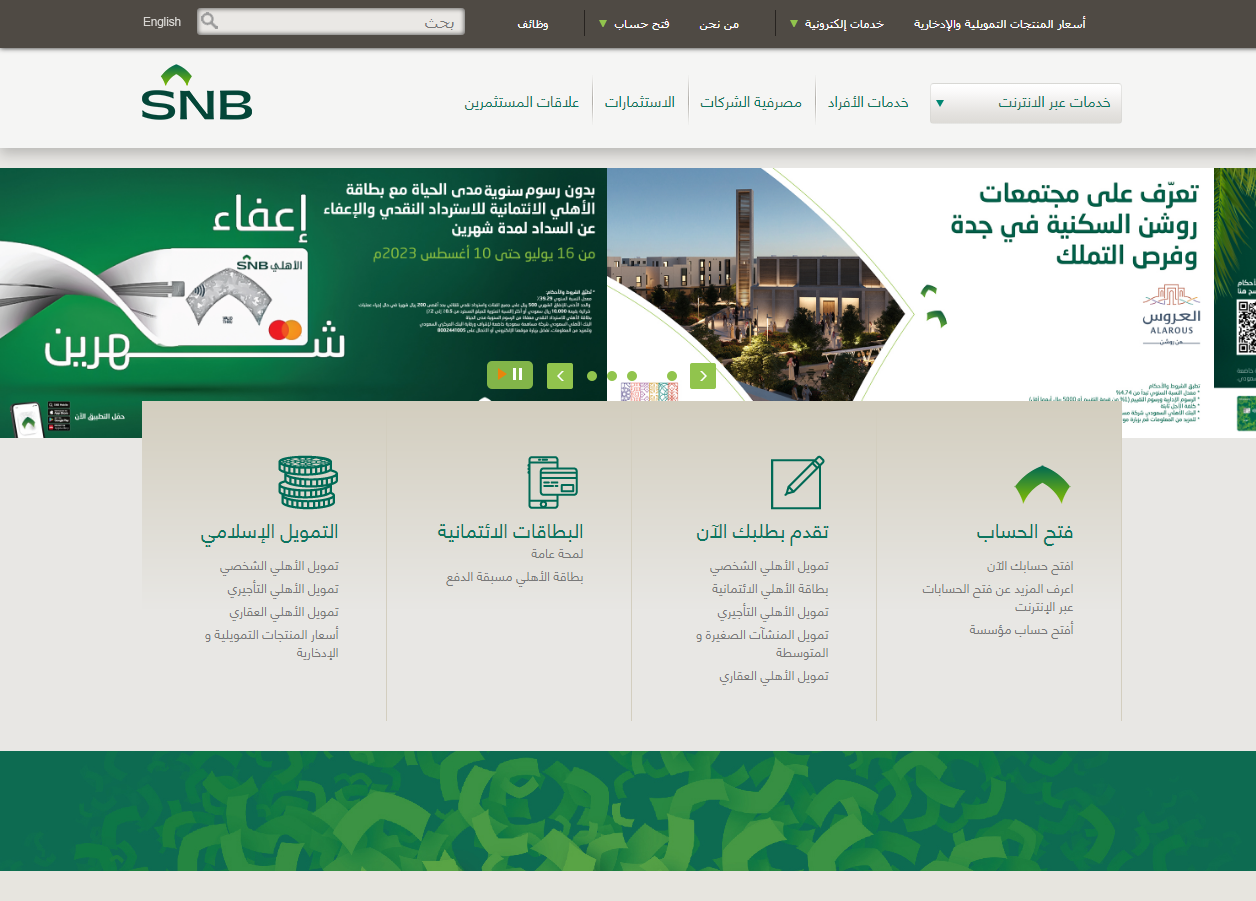Open علاقات المستثمرين menu

522,102
